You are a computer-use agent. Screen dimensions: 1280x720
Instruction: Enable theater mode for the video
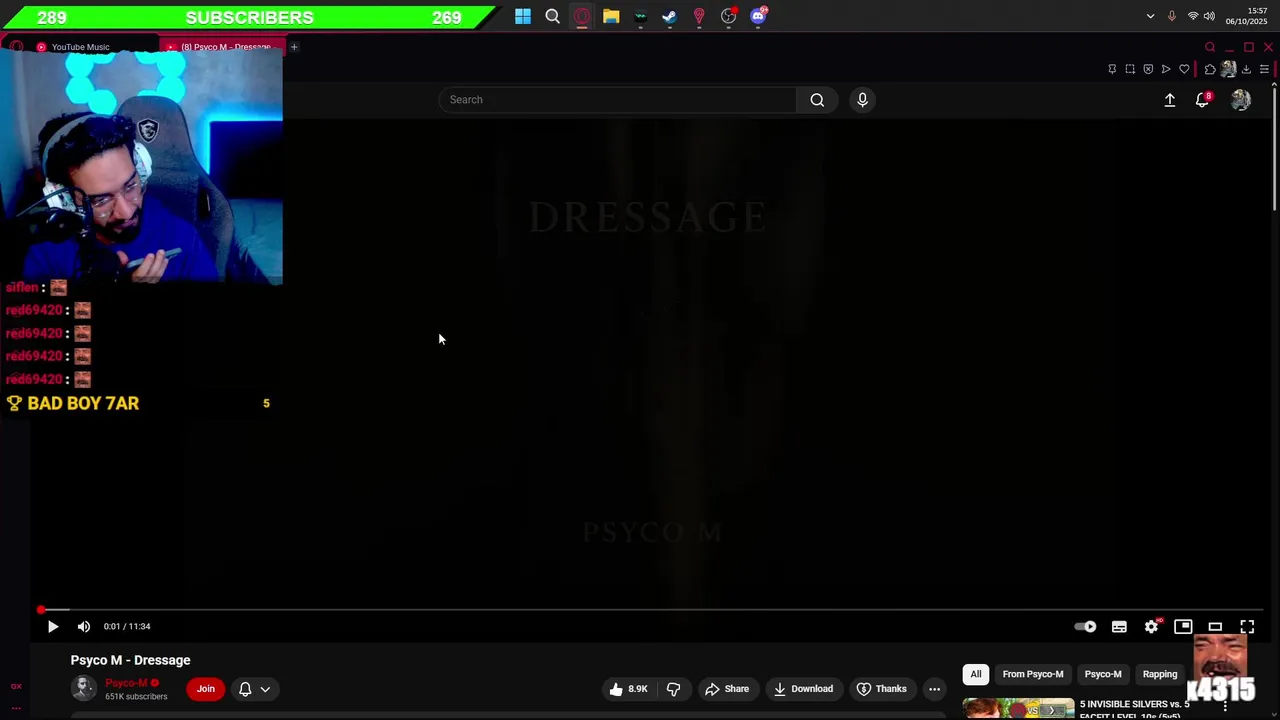click(x=1215, y=627)
